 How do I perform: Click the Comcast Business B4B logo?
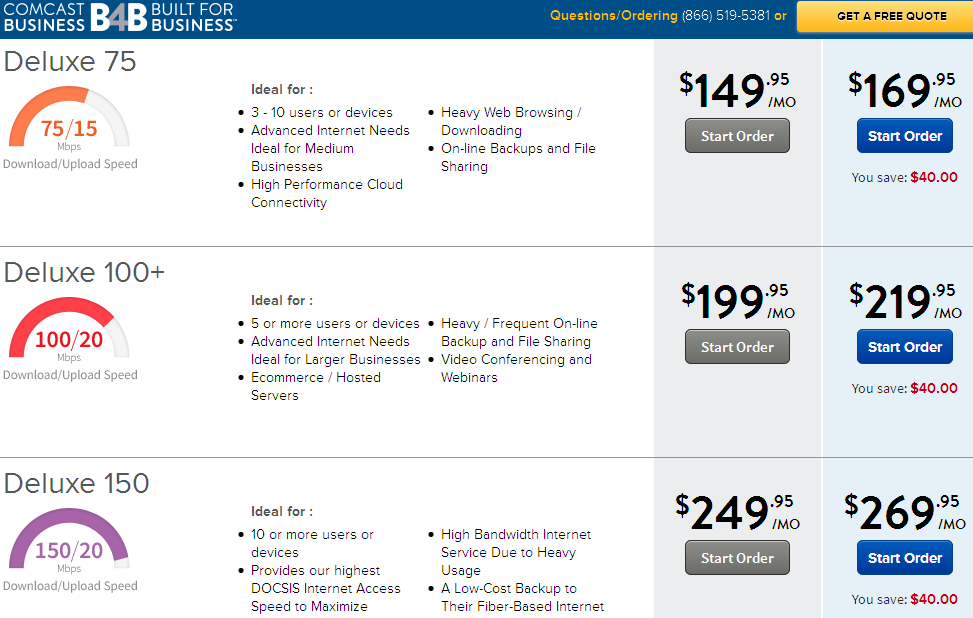[119, 17]
